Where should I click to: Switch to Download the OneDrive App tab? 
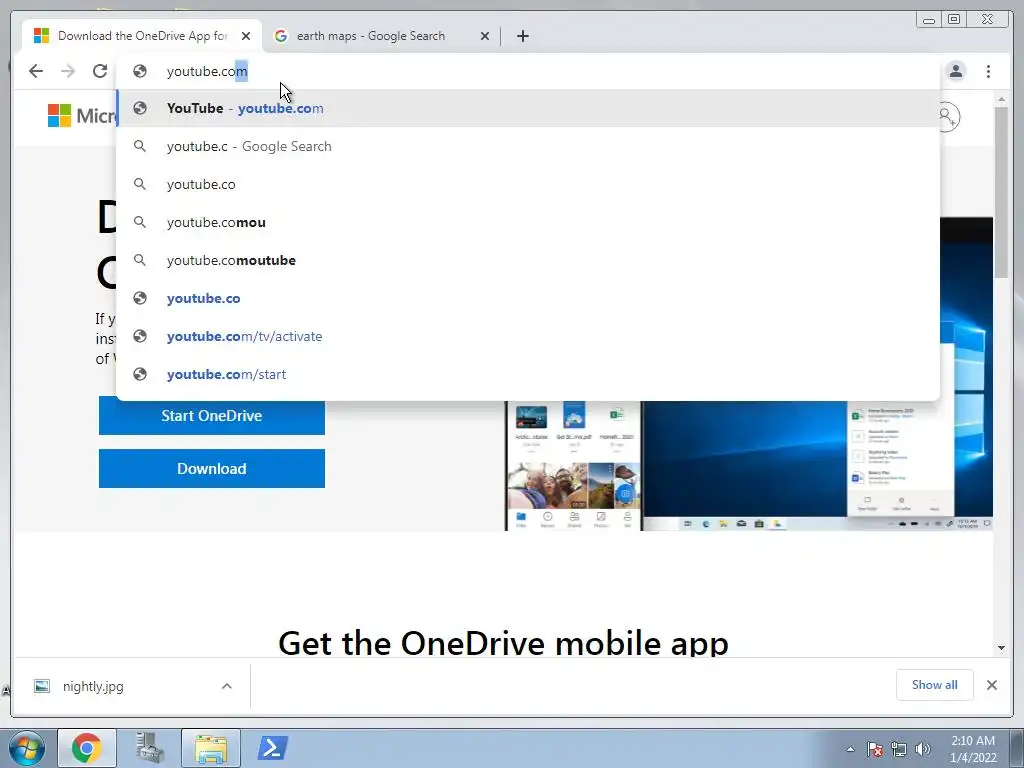[142, 36]
